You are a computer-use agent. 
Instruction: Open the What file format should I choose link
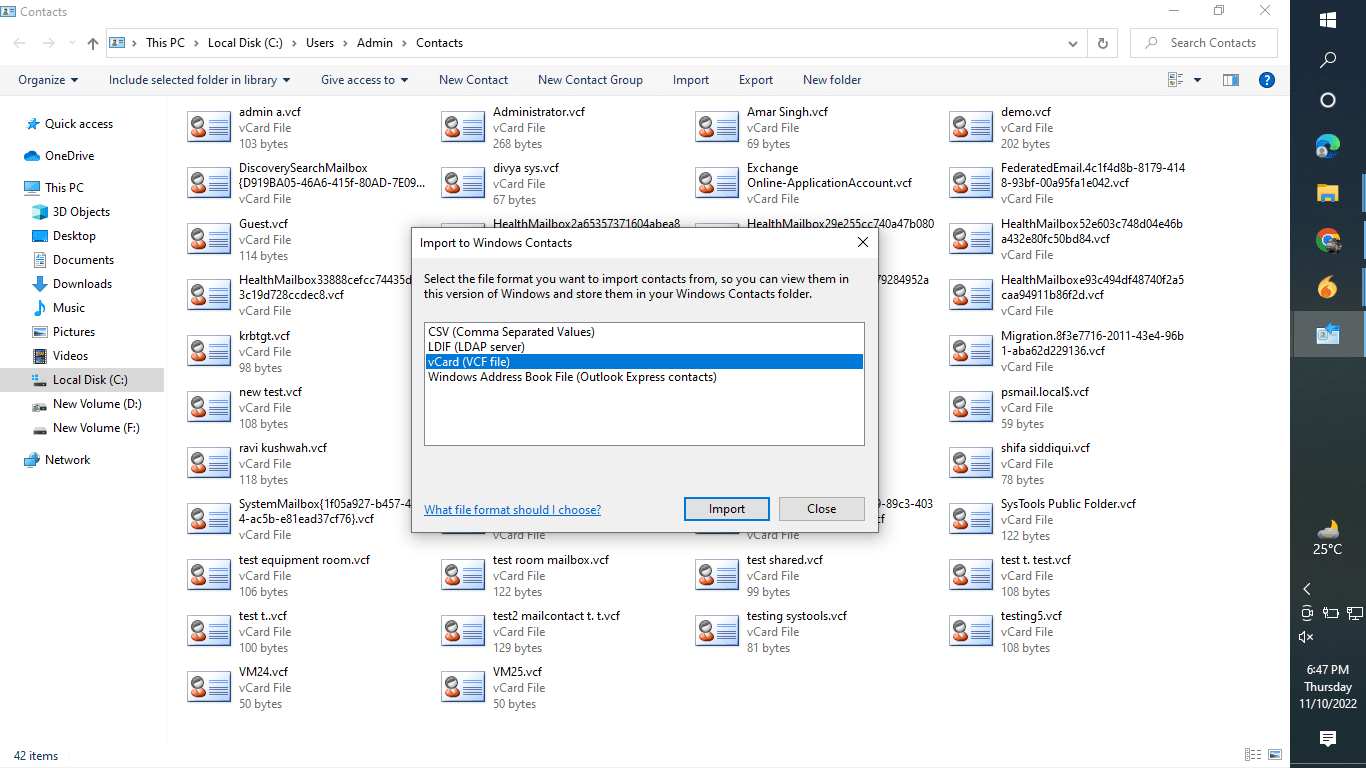coord(512,510)
